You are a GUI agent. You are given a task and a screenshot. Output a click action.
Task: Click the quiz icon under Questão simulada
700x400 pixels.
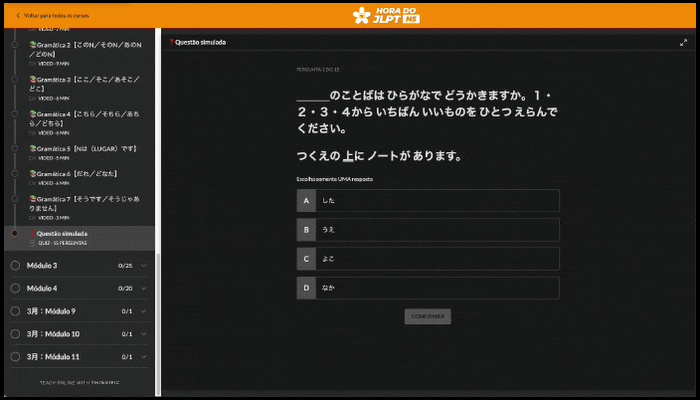[x=32, y=243]
